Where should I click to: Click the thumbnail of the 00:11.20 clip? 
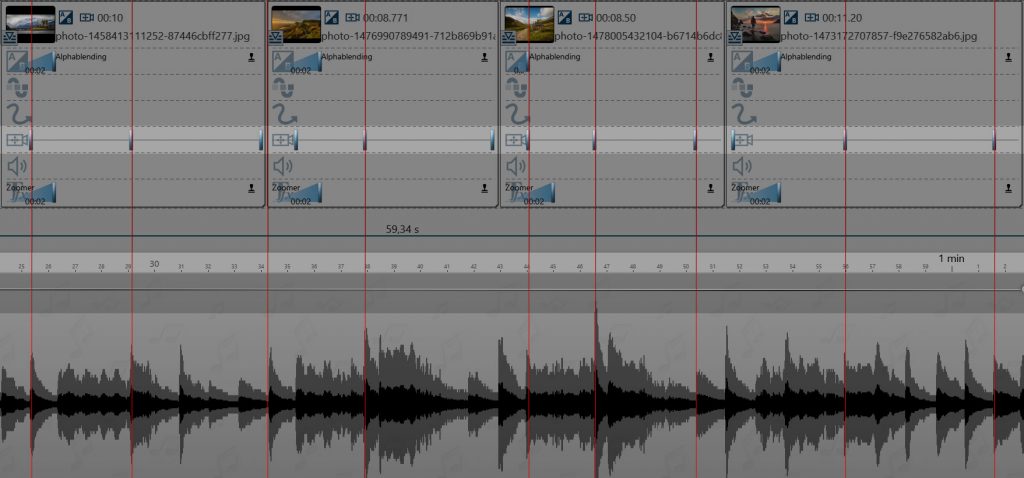pos(756,24)
